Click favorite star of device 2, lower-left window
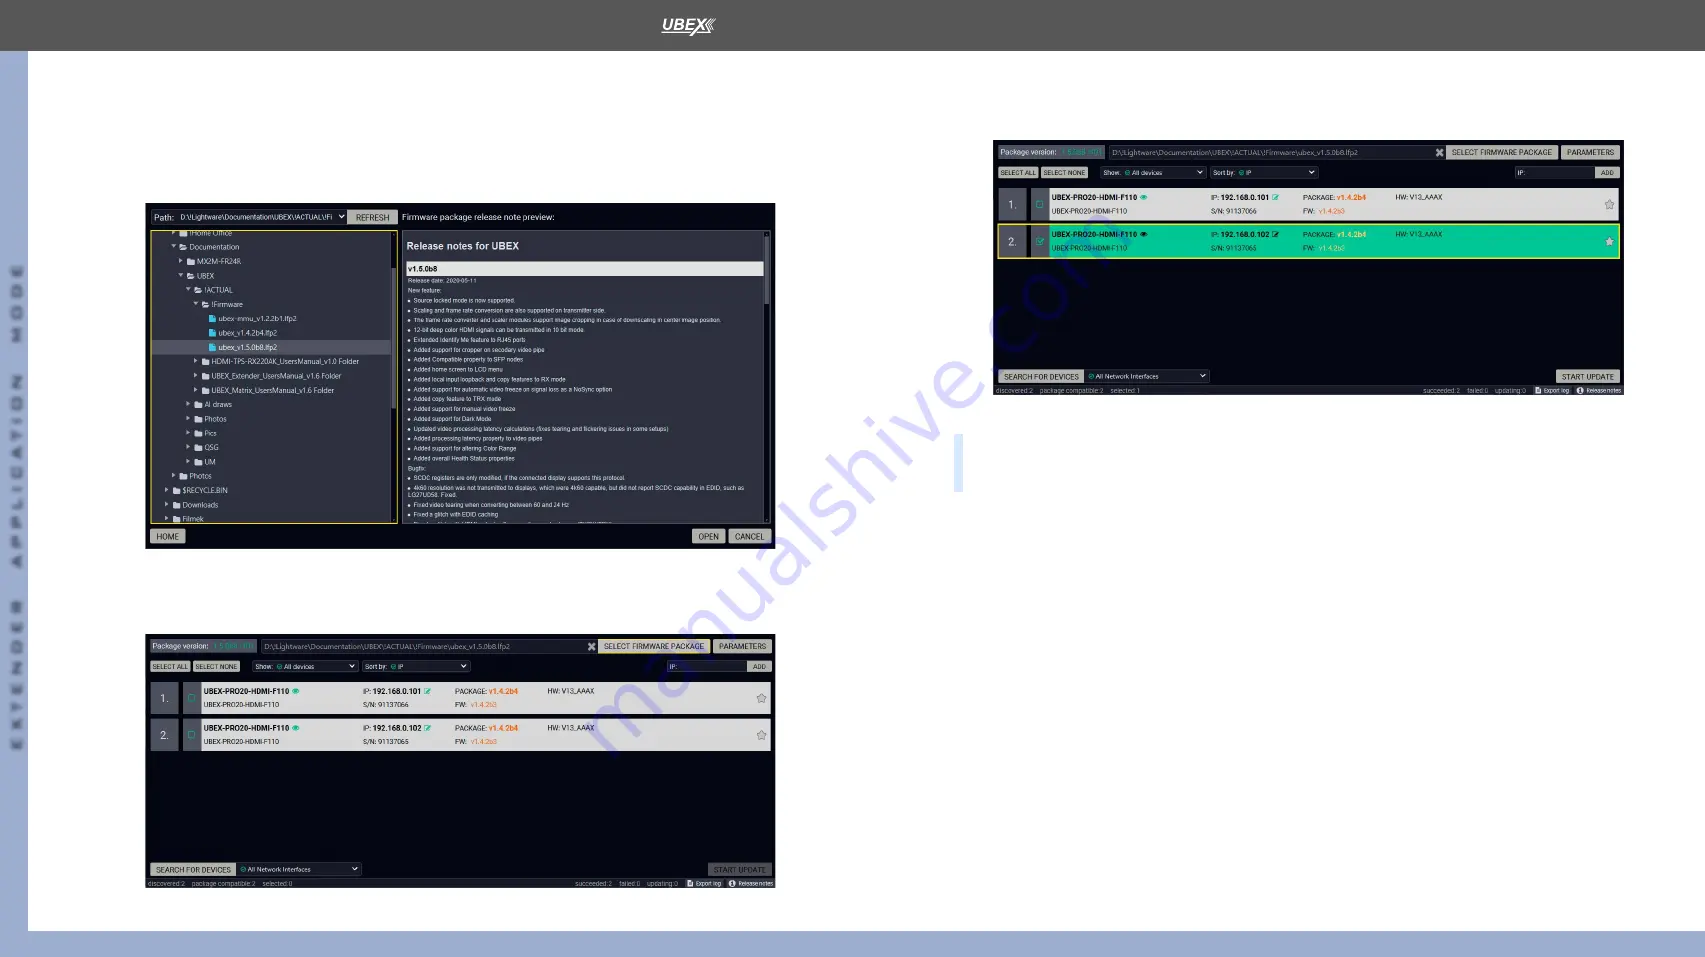This screenshot has height=957, width=1705. click(x=761, y=735)
